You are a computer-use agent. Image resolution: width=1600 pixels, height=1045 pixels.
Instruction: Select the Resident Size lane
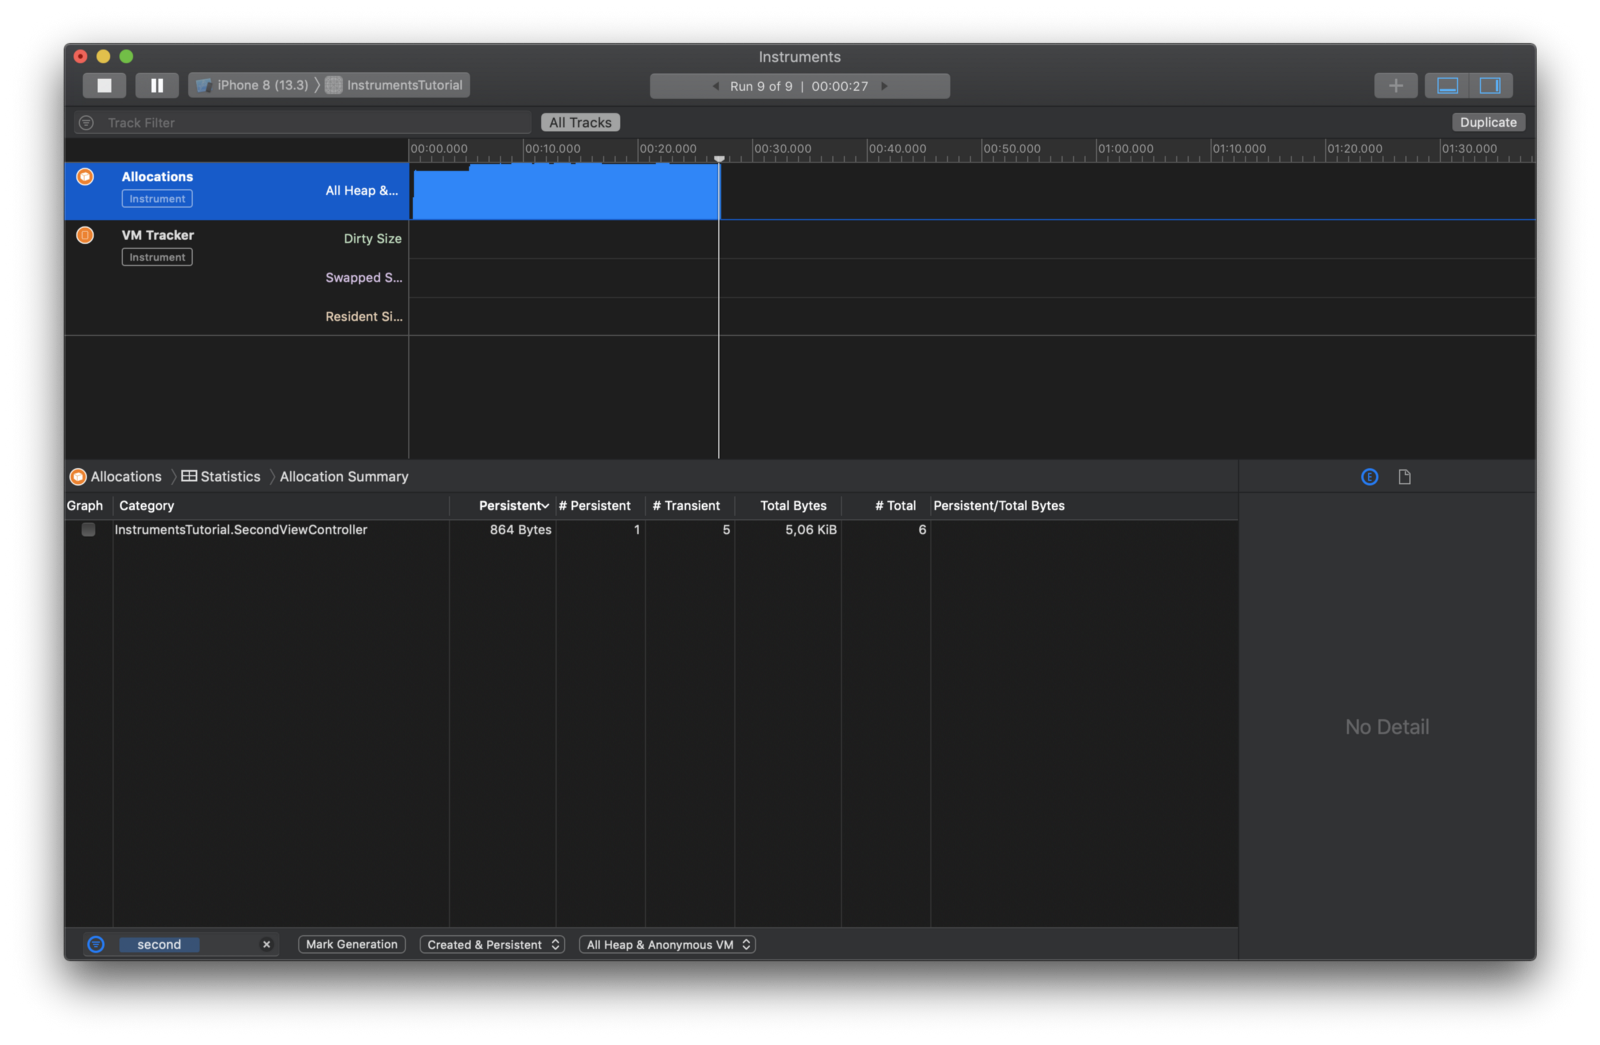point(363,317)
